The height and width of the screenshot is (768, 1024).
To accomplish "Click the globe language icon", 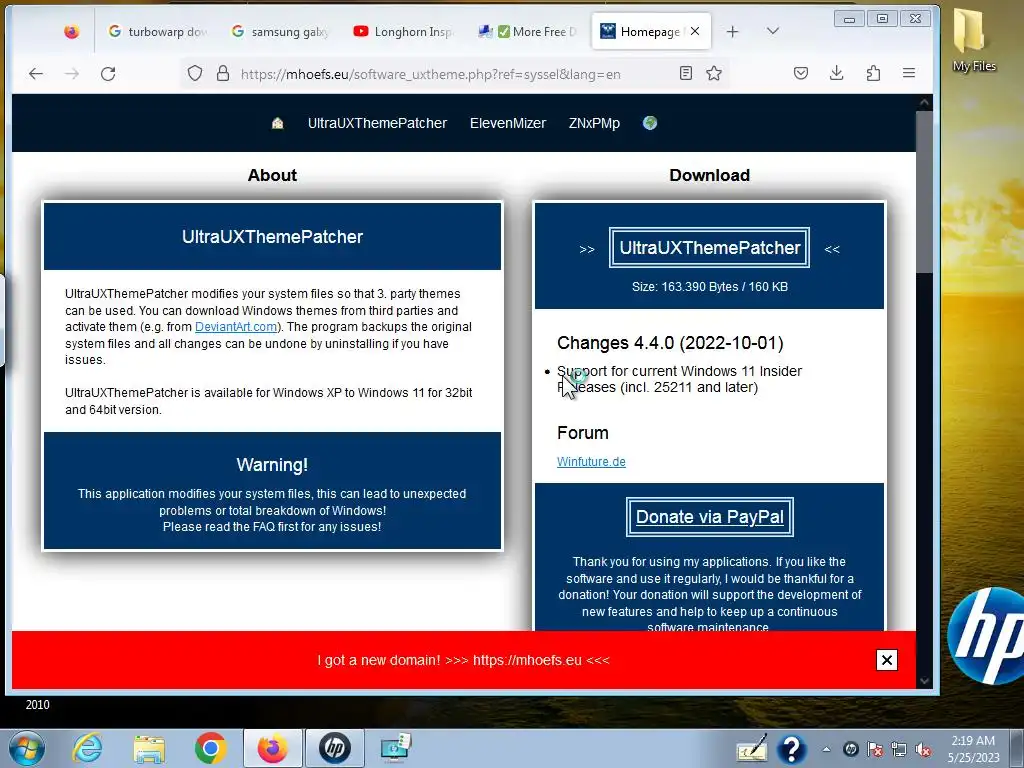I will pos(650,123).
